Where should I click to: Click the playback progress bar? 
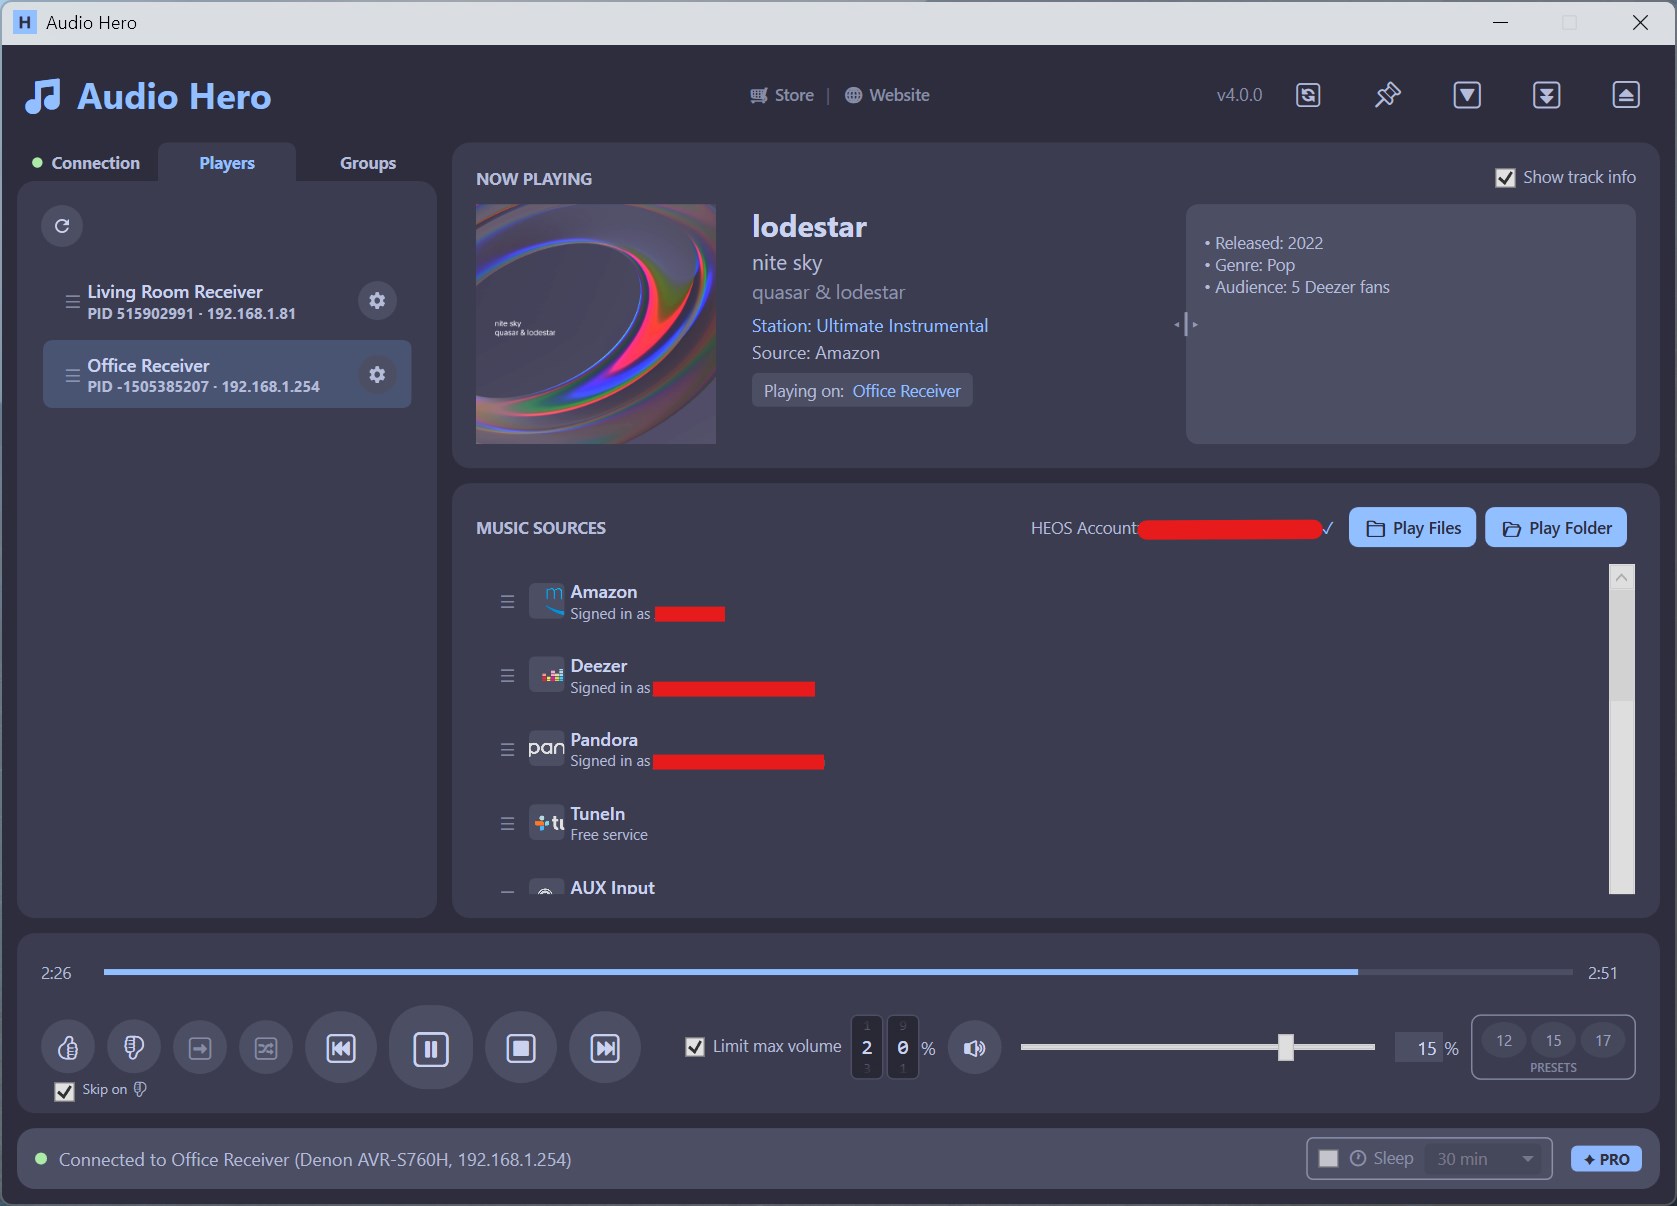pos(838,972)
